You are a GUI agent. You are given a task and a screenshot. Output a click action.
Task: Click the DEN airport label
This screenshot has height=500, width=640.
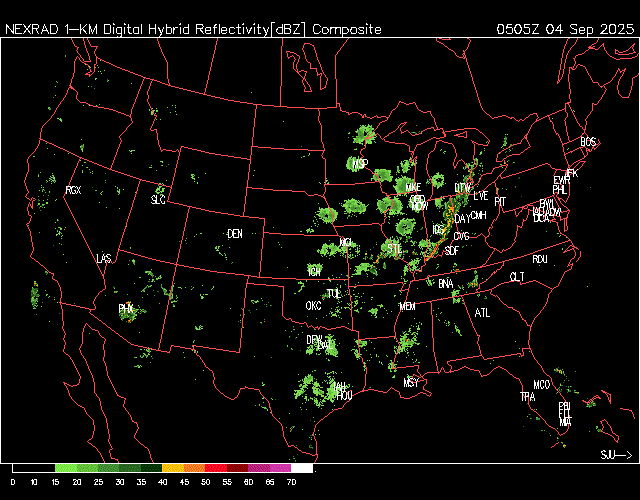tap(235, 234)
